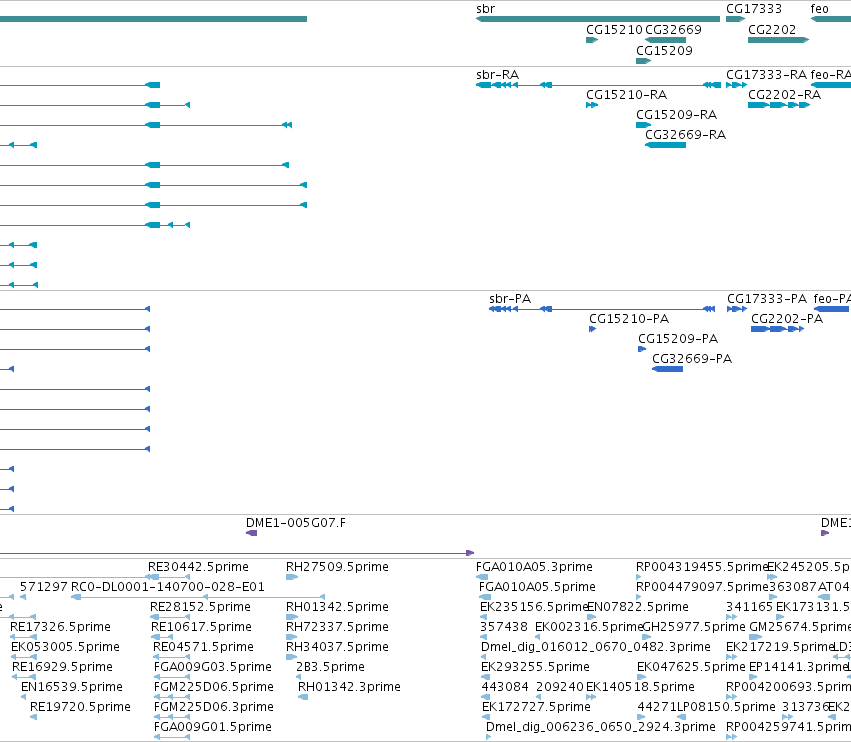Select Dmel_dig_016012_0670_0482.3prime
Screen dimensions: 851x742
coord(485,657)
